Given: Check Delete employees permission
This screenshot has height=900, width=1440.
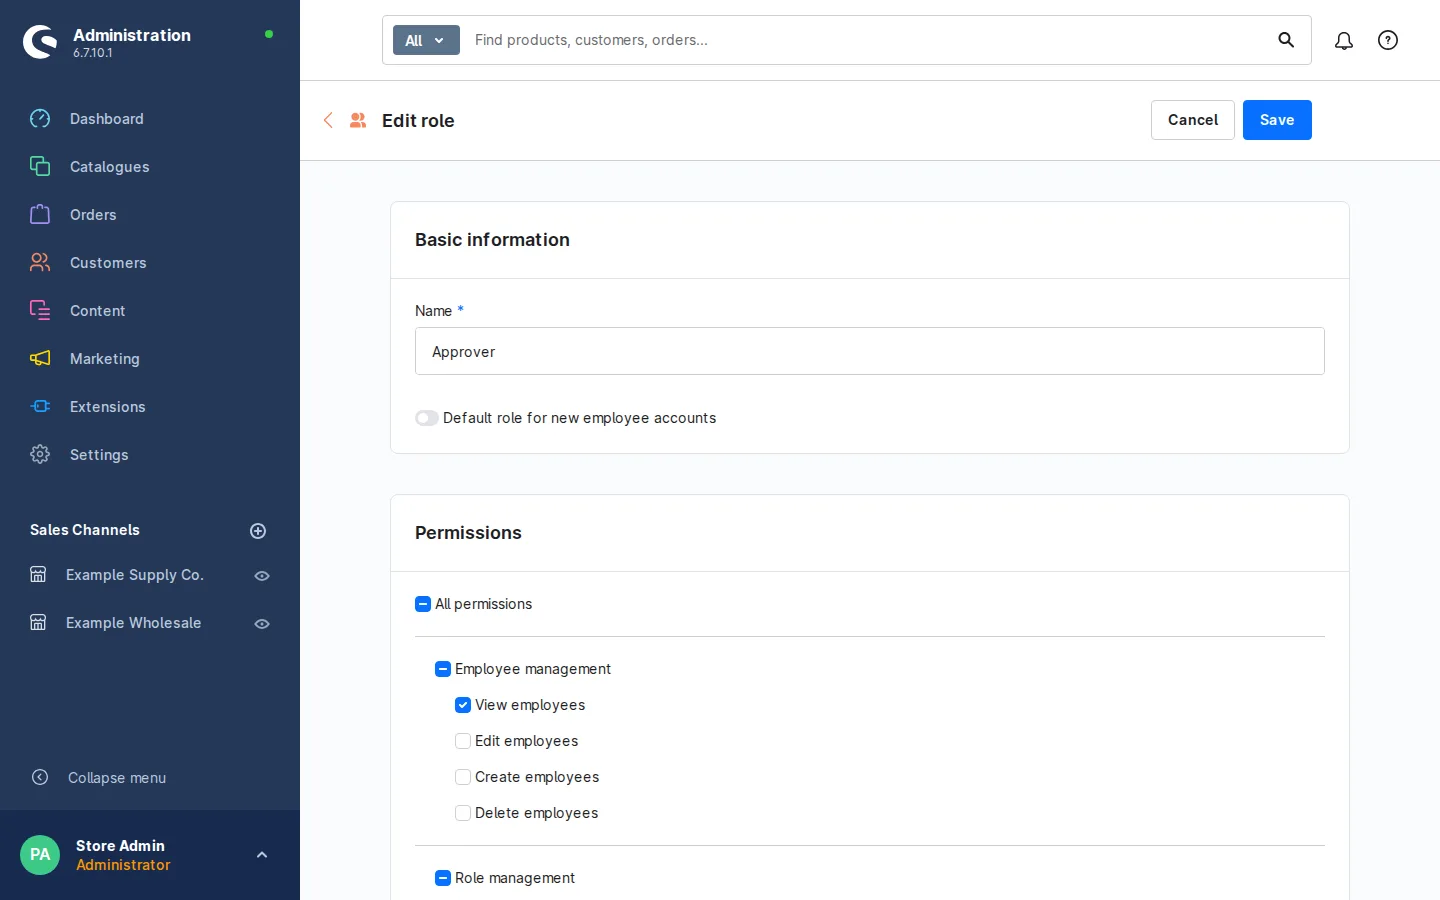Looking at the screenshot, I should 463,813.
